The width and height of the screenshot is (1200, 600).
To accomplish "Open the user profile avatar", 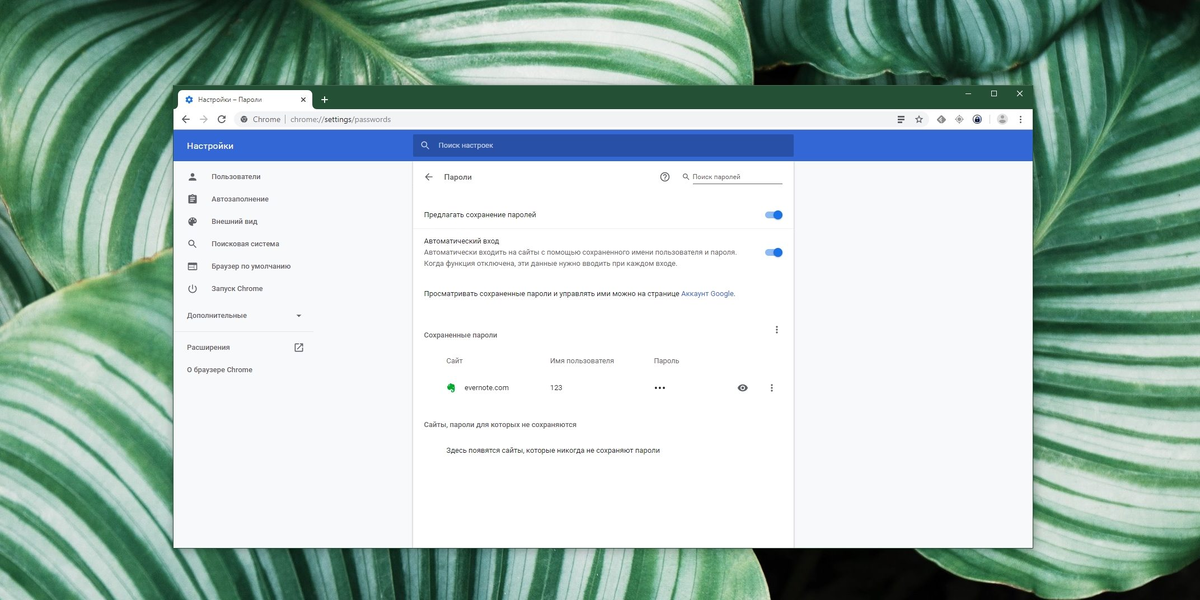I will (x=1002, y=119).
